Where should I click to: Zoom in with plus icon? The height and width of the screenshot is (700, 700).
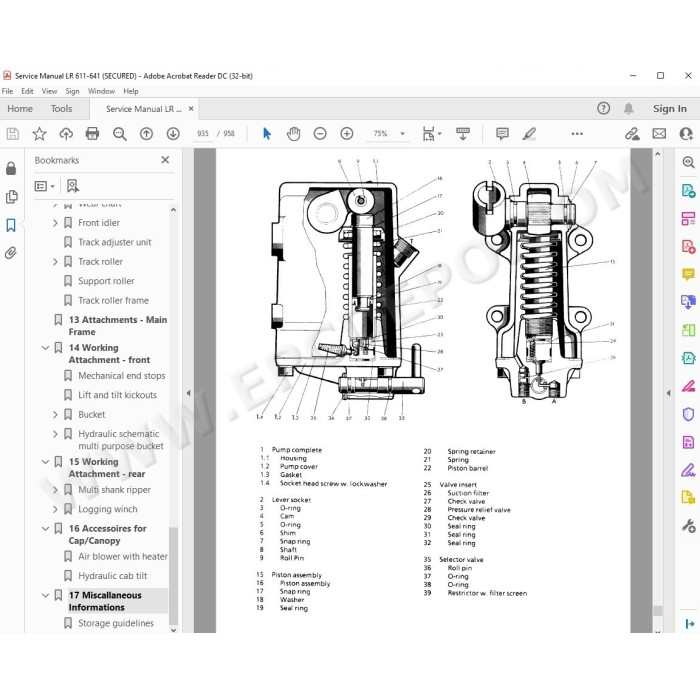(x=347, y=133)
